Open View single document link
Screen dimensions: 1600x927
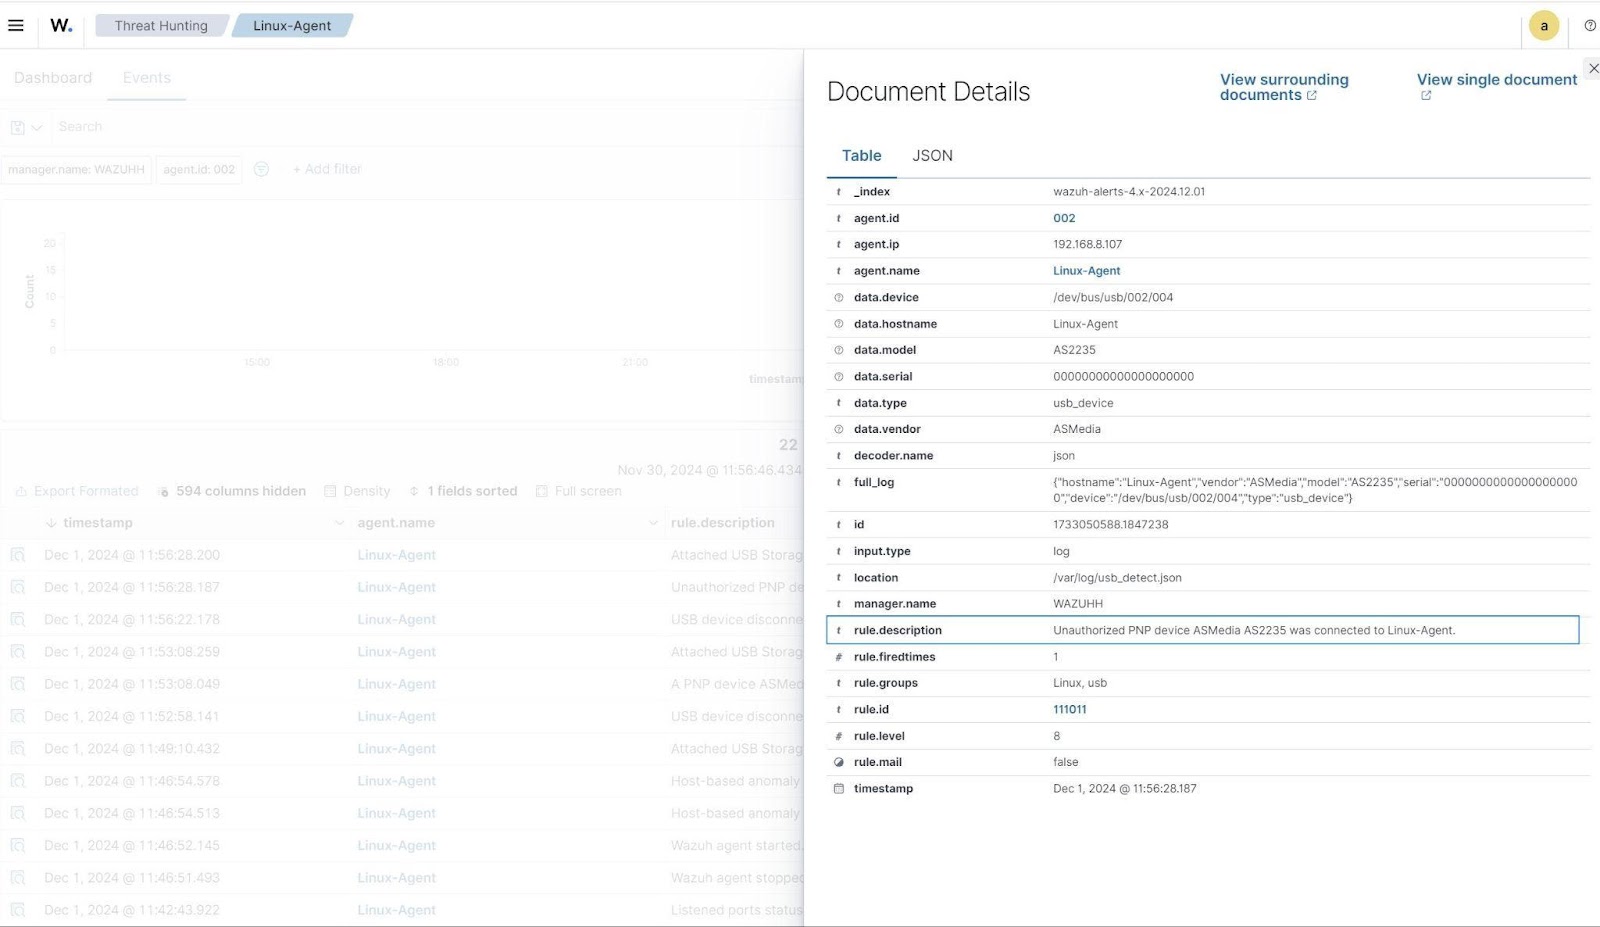[1497, 86]
